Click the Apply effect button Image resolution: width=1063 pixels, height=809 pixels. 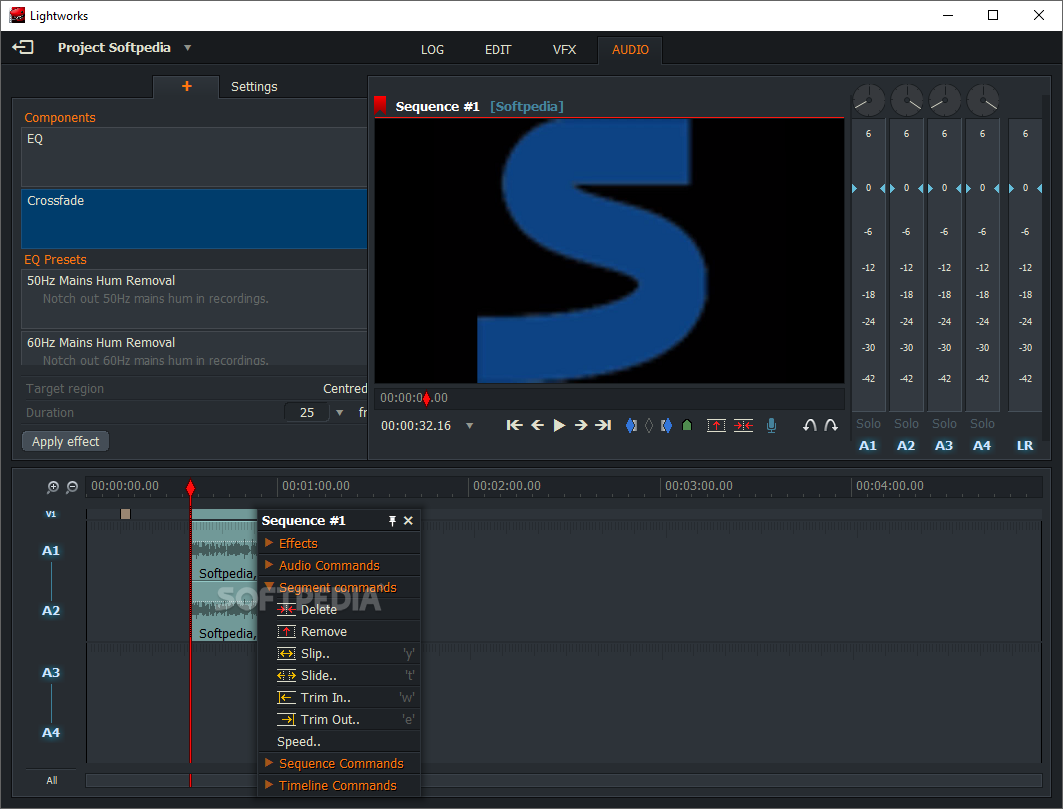66,441
